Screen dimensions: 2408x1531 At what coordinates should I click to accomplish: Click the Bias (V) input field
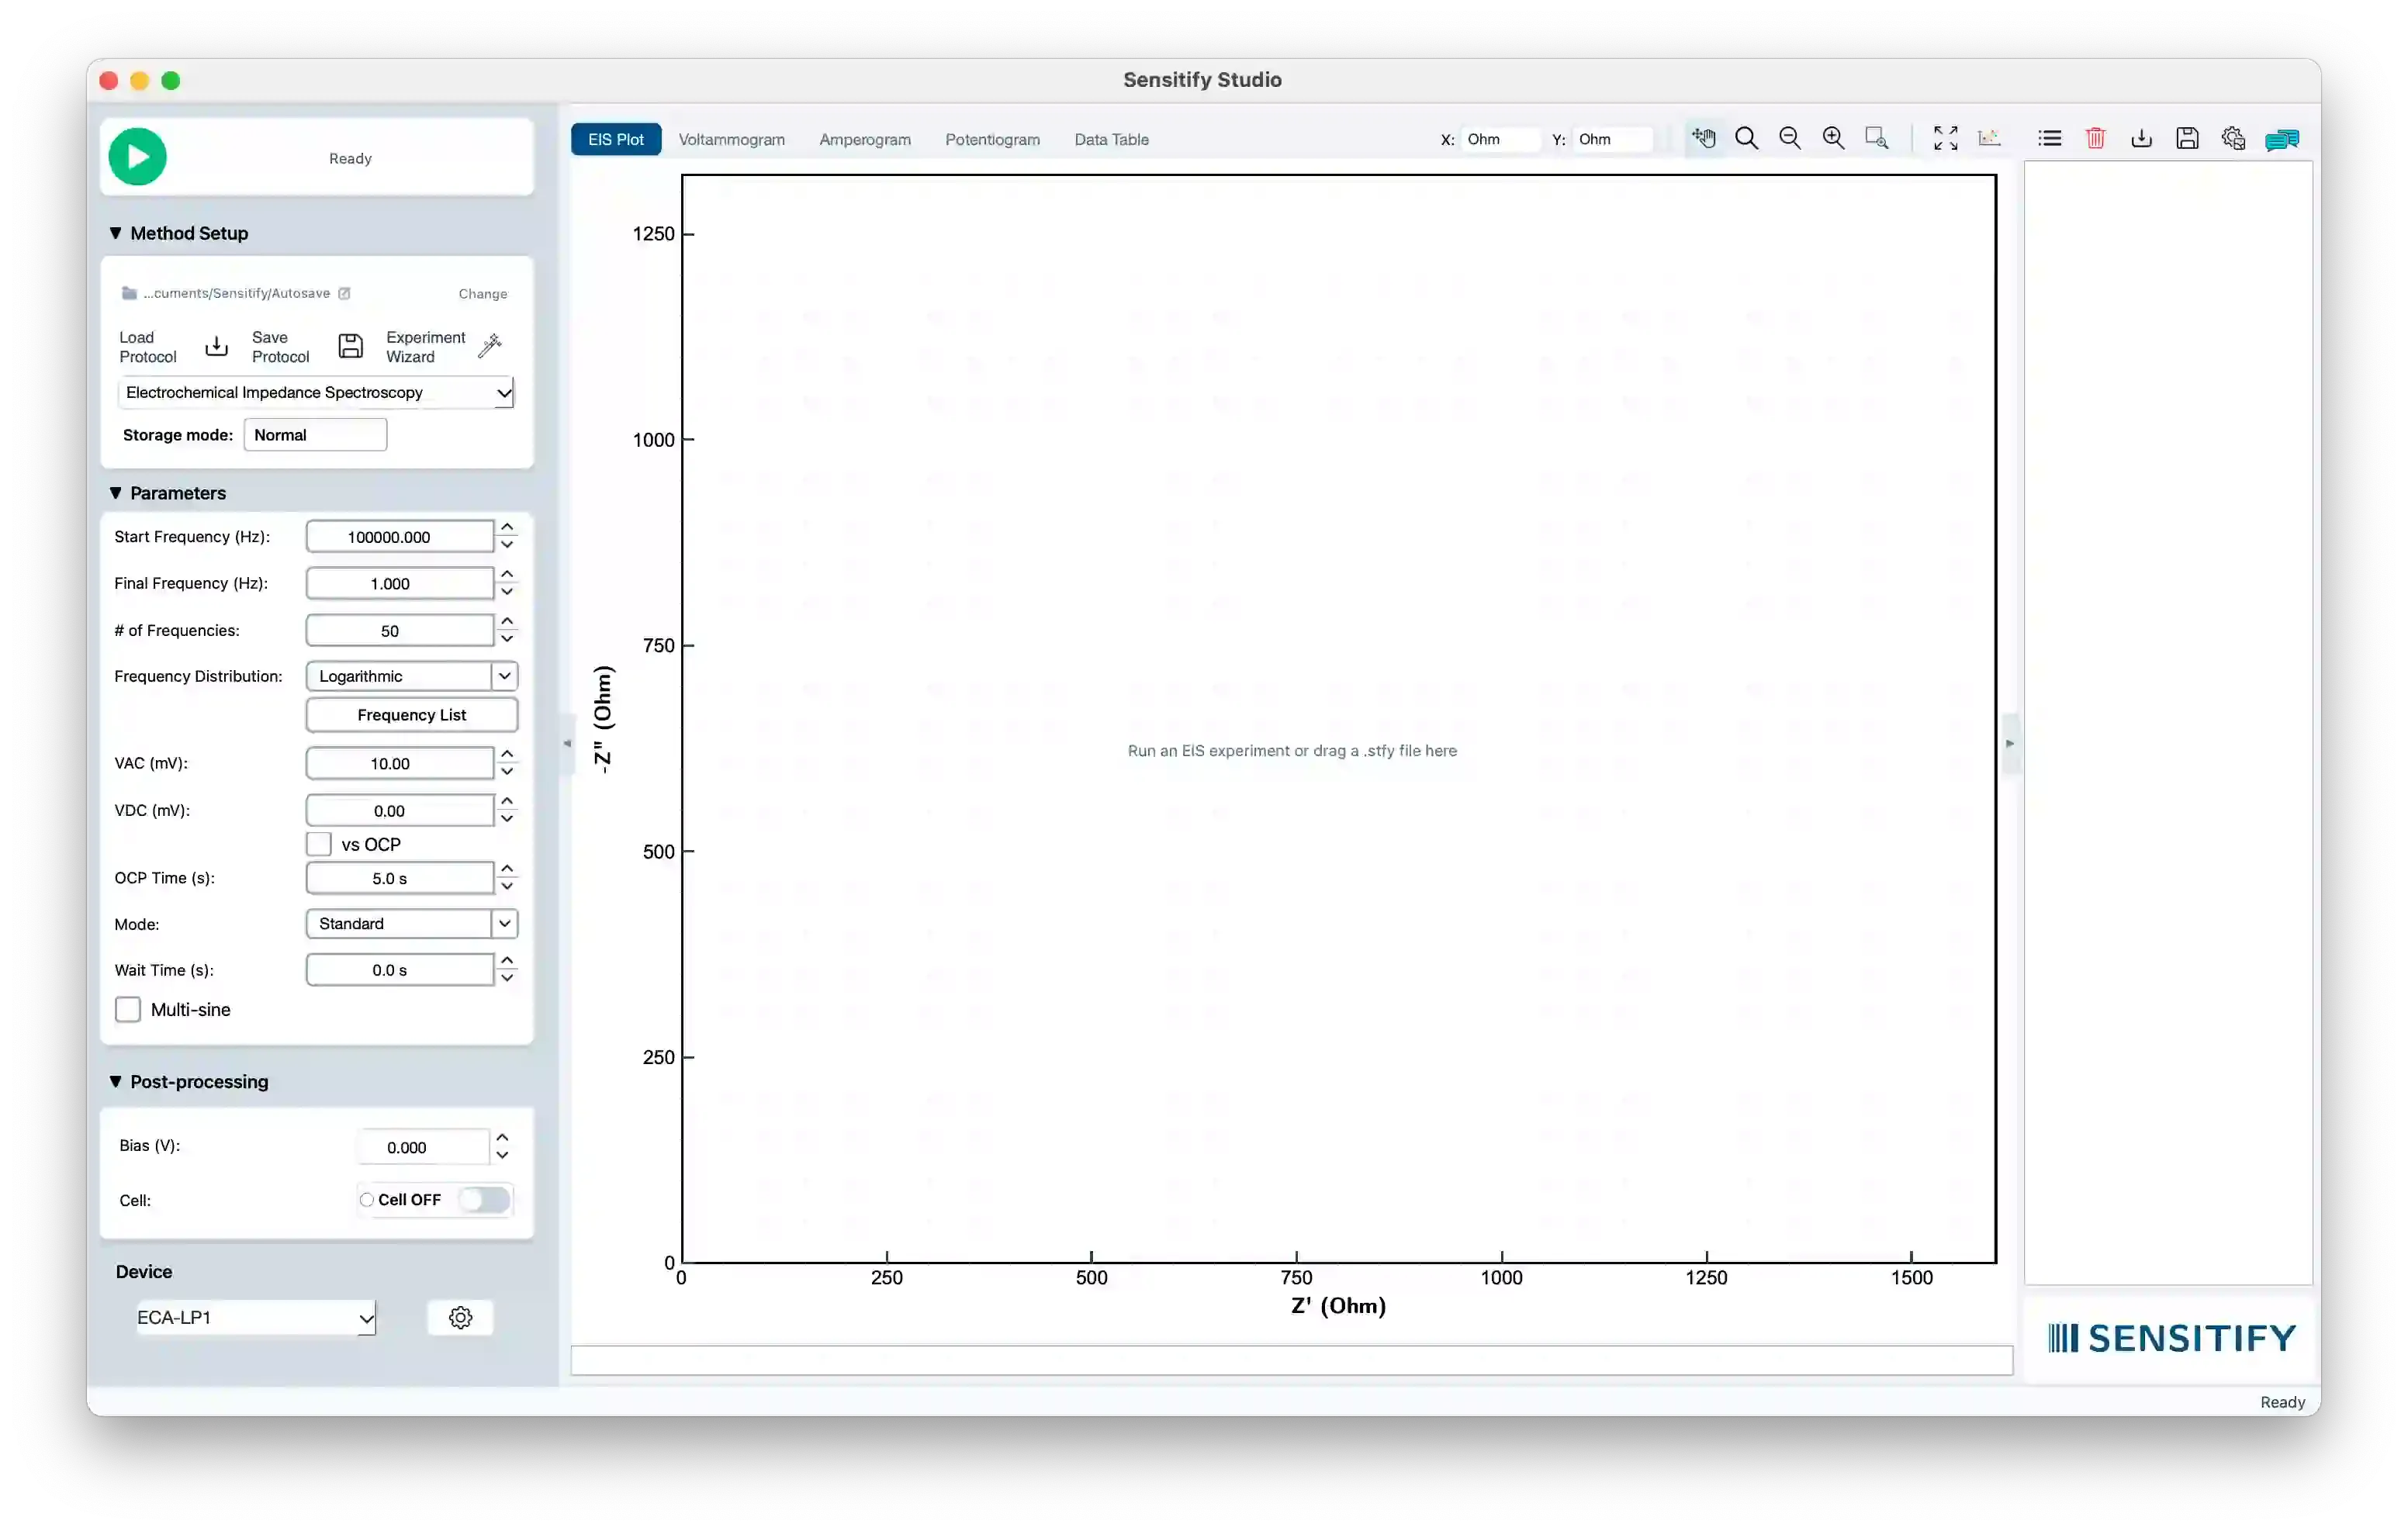tap(423, 1148)
